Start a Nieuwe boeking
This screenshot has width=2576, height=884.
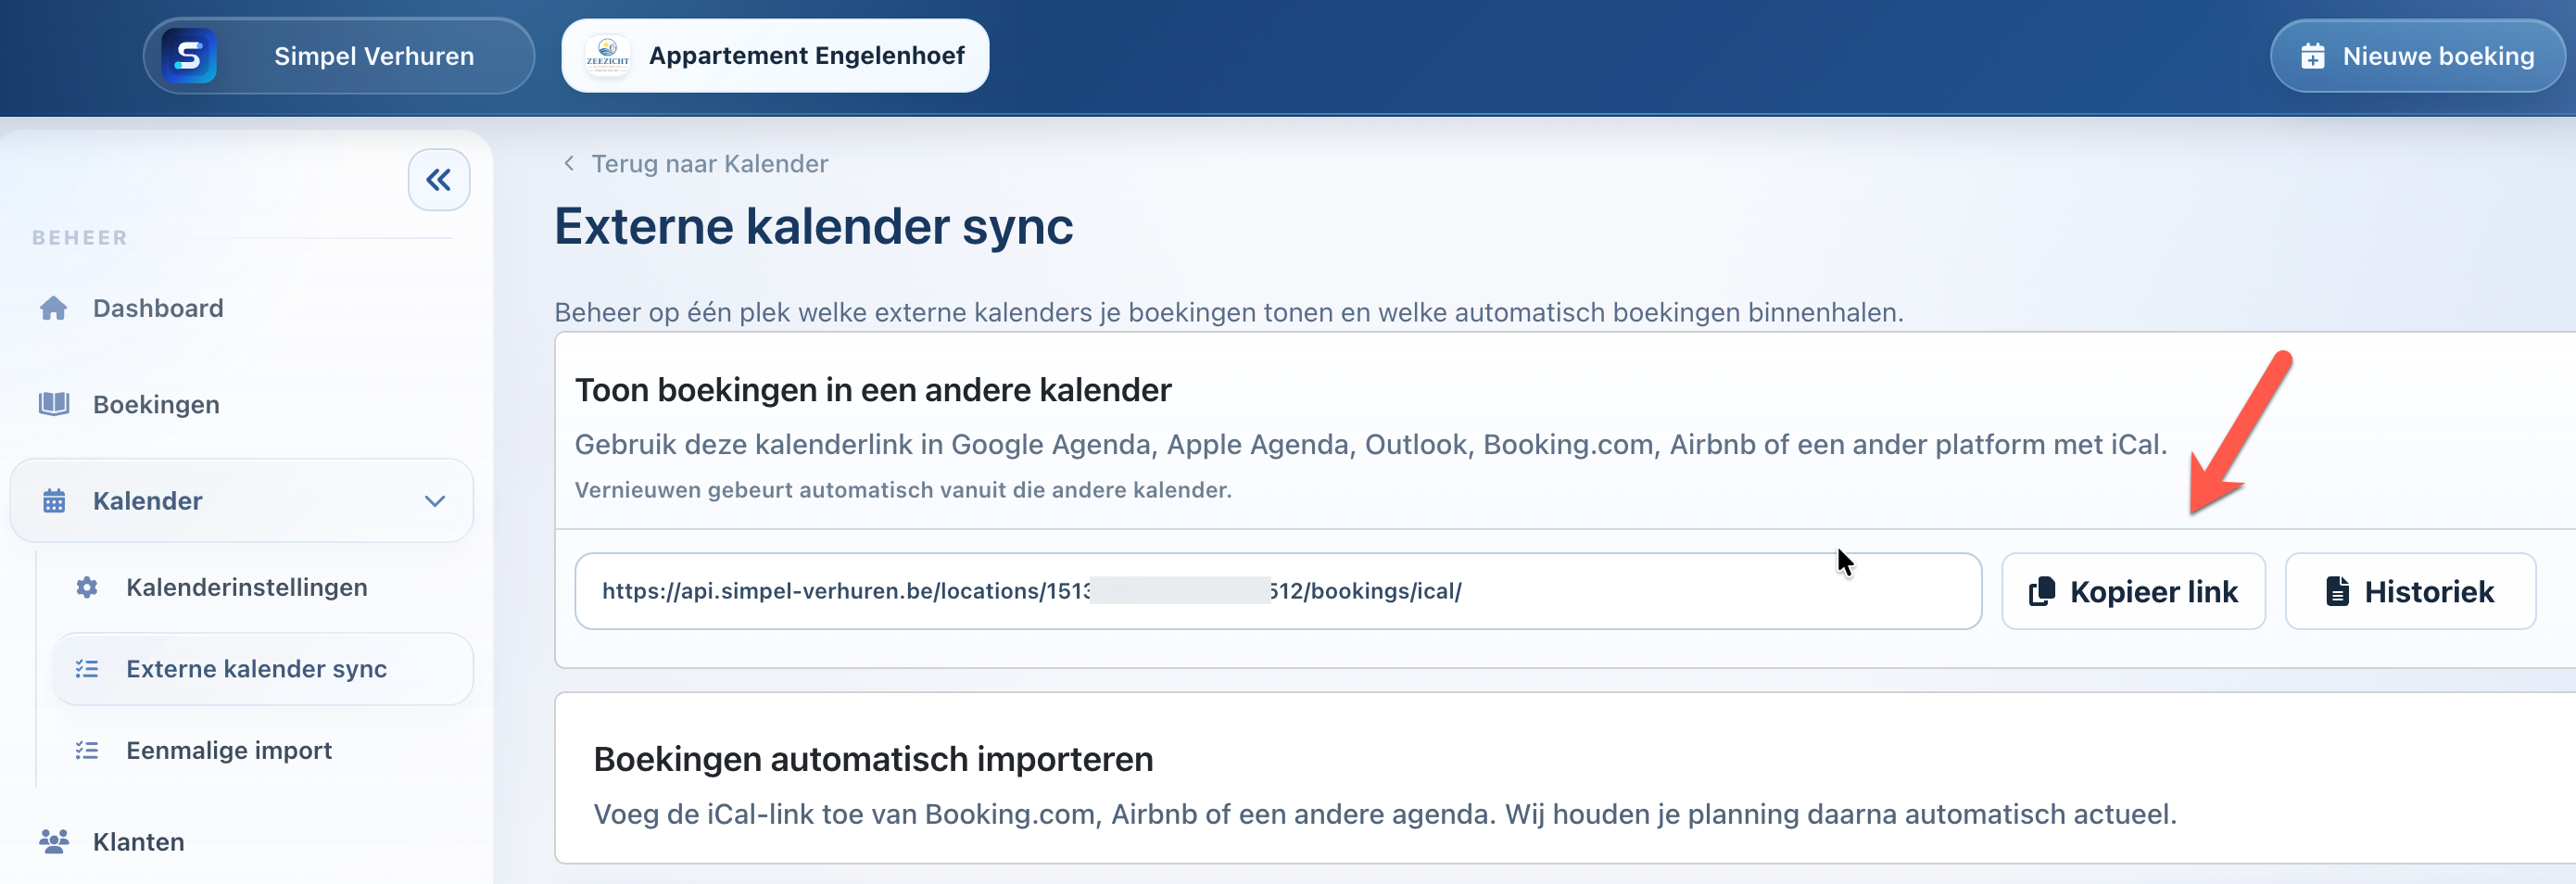tap(2417, 56)
